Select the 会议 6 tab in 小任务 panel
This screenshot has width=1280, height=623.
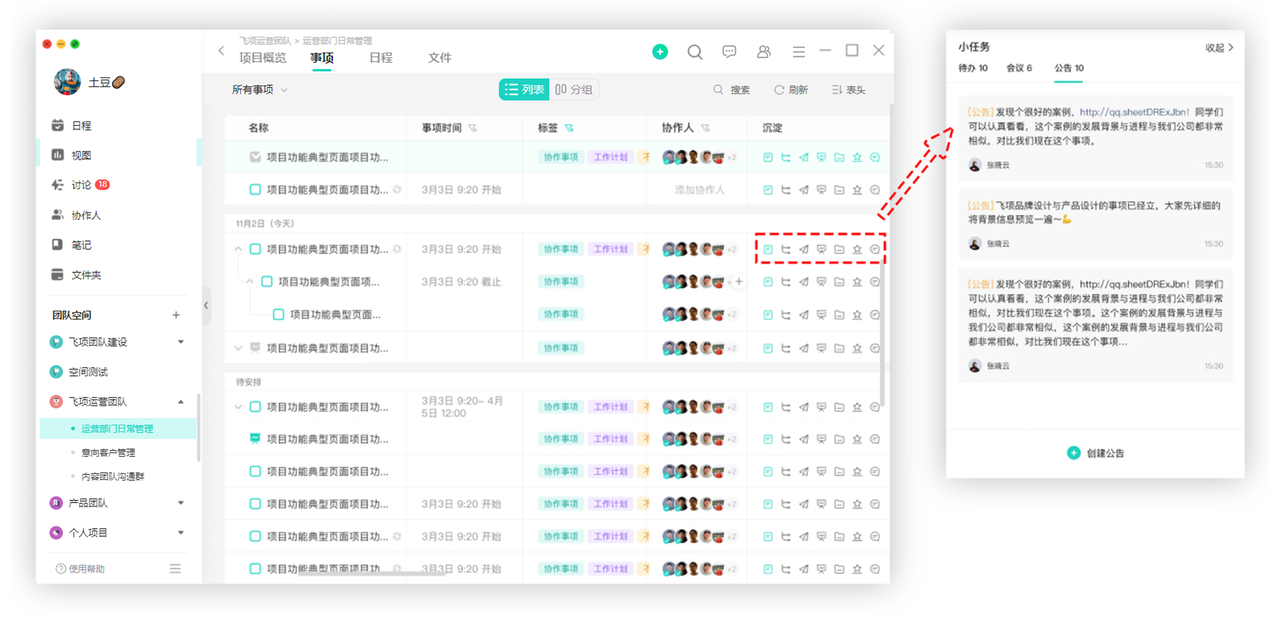click(x=1019, y=68)
